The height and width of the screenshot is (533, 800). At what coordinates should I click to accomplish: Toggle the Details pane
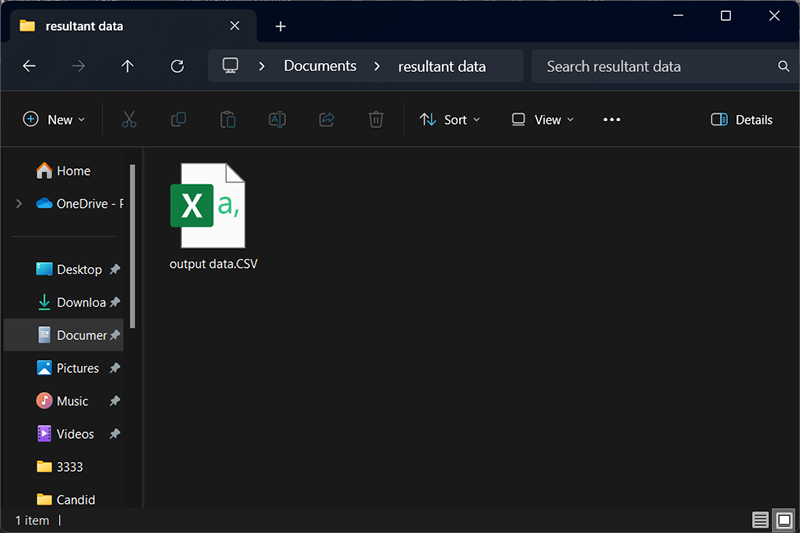741,120
